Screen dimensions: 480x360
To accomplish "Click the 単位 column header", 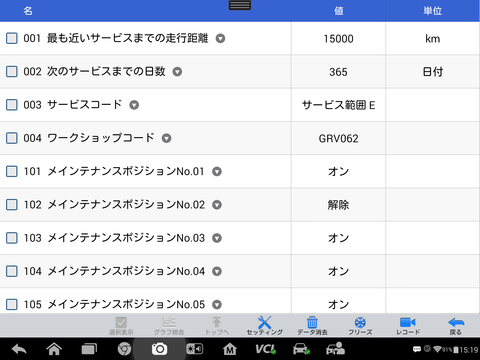I will [x=433, y=11].
